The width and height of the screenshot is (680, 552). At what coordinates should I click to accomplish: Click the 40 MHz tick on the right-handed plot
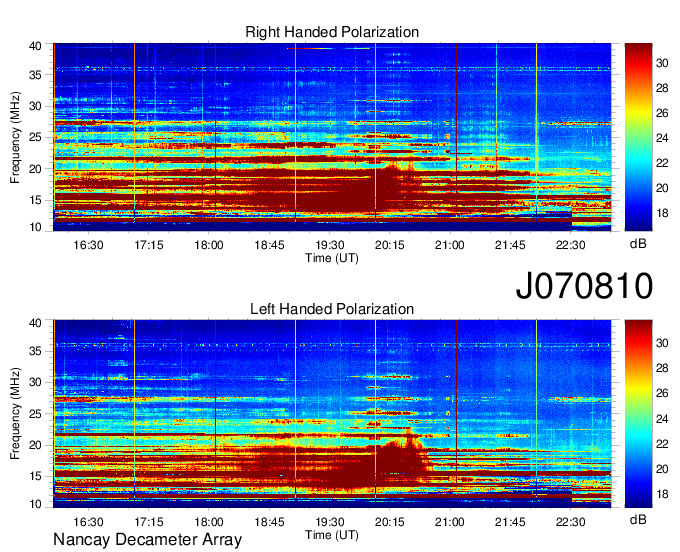pos(35,46)
